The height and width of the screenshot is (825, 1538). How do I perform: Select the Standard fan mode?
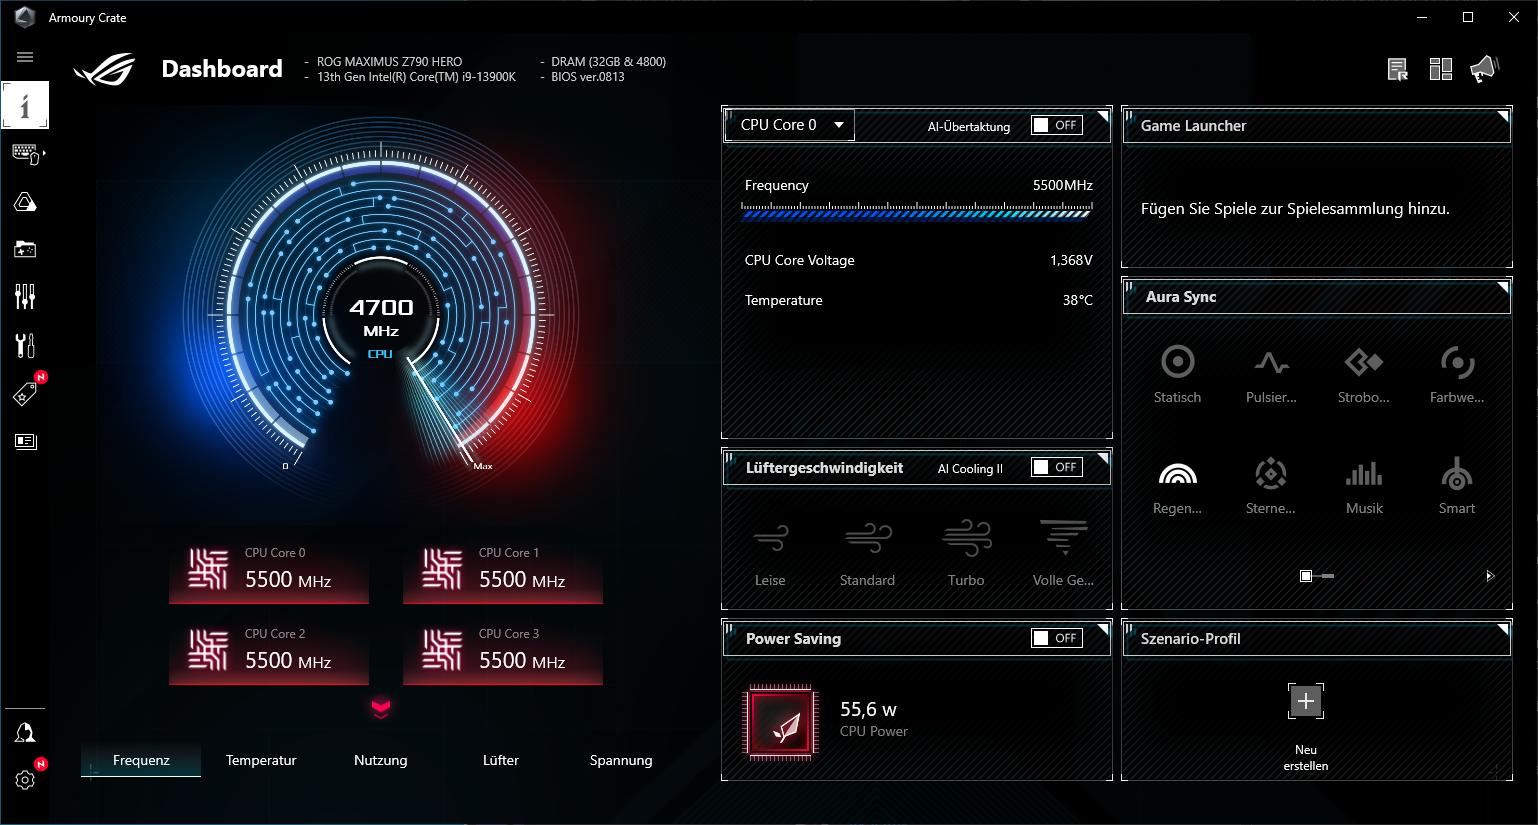[x=867, y=553]
